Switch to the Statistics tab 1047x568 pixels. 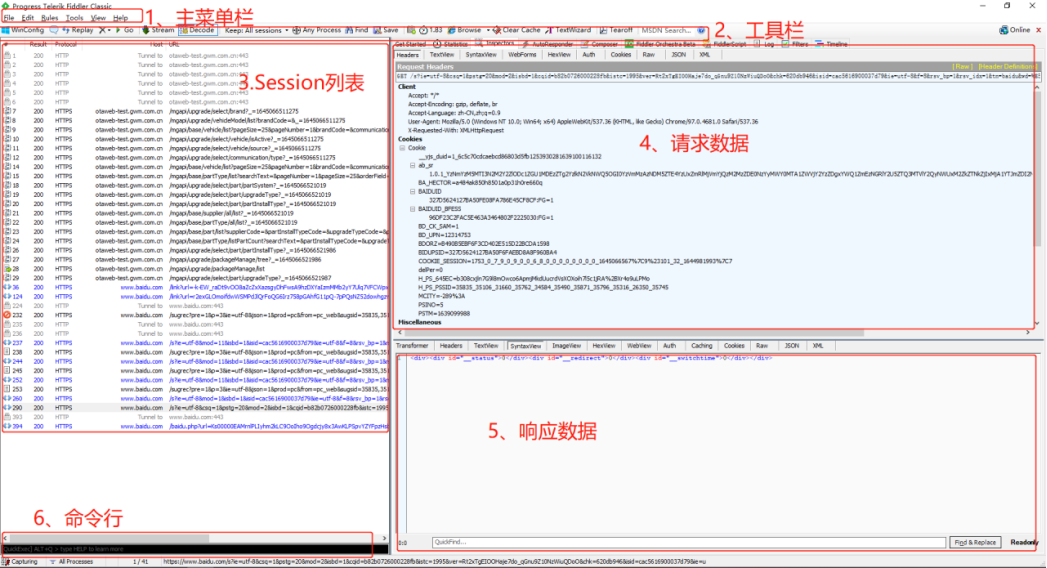(x=451, y=44)
